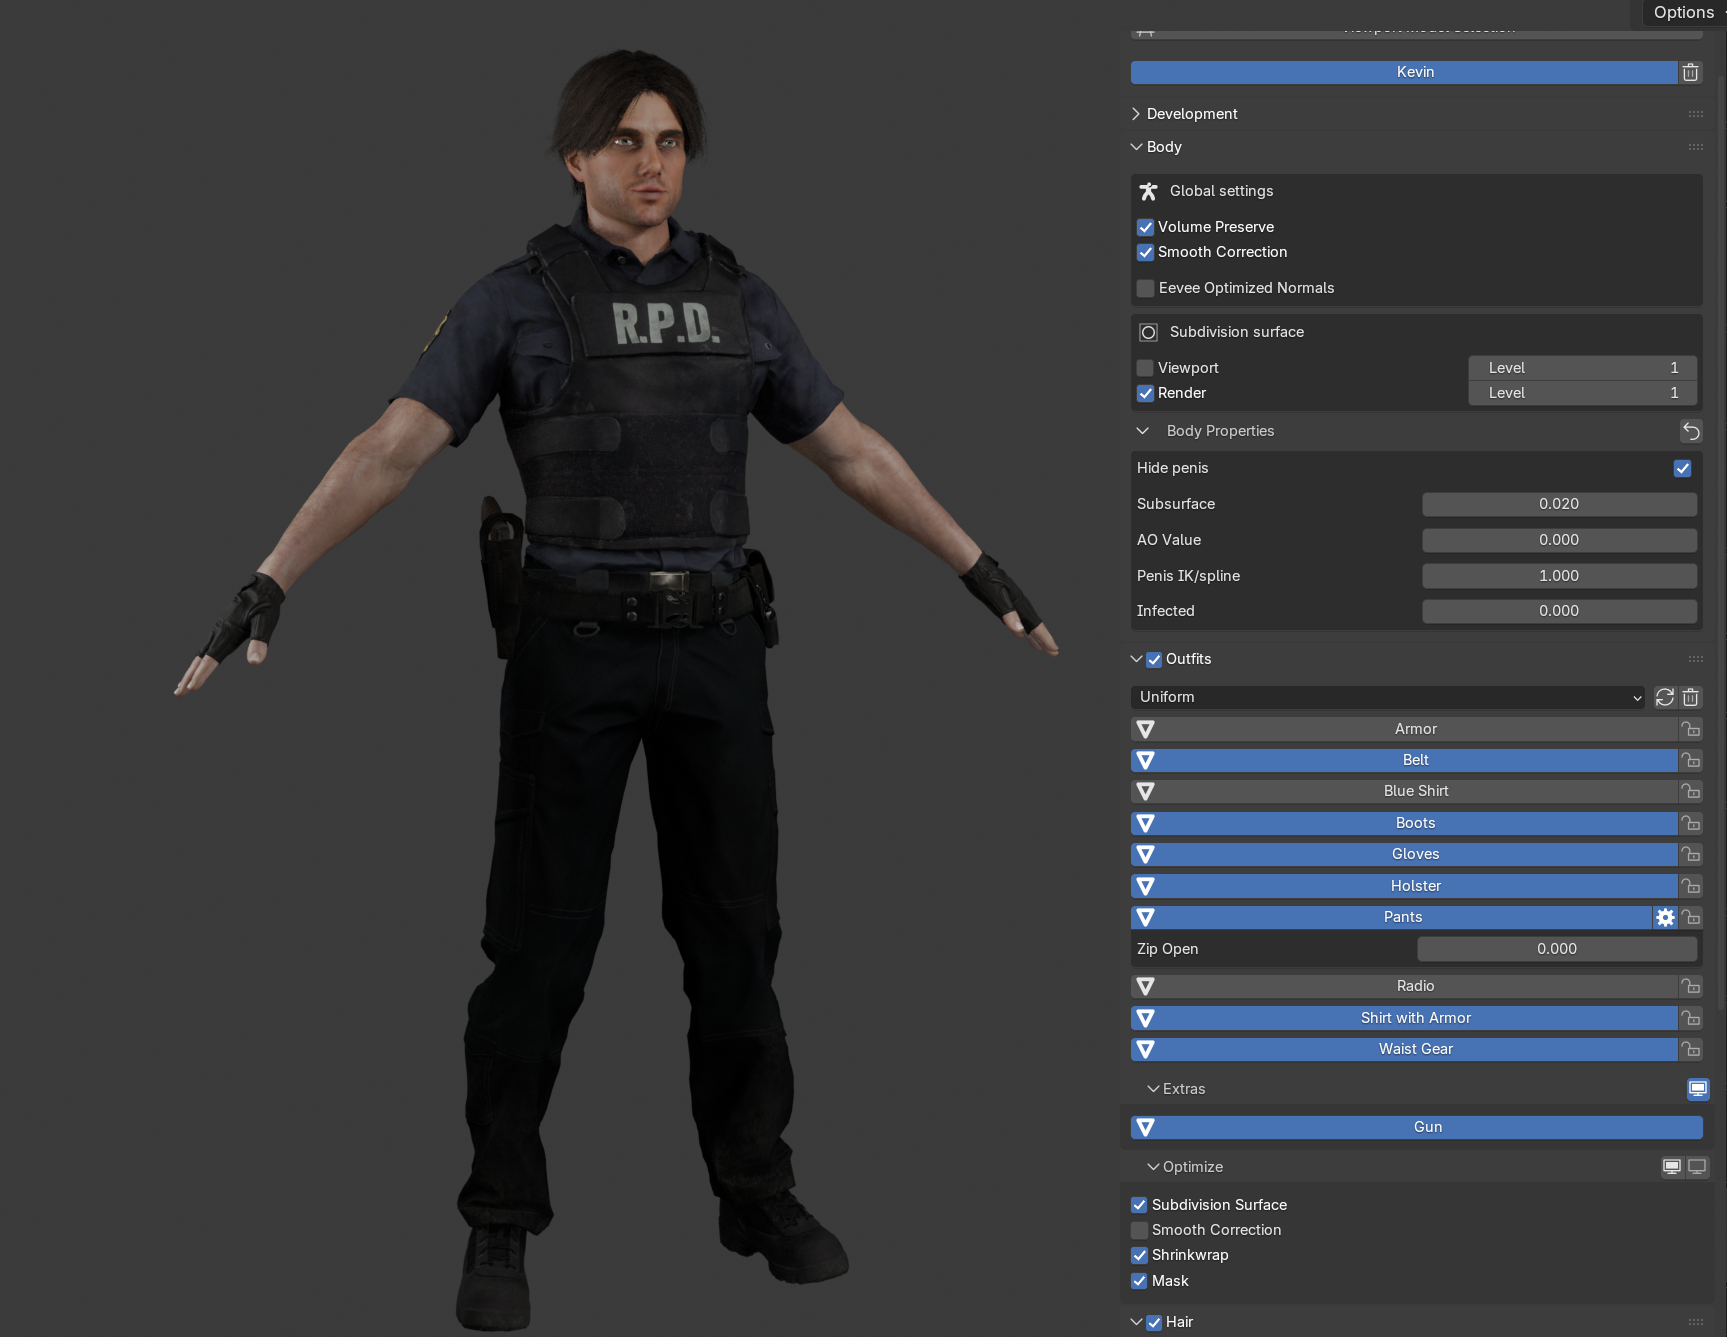The height and width of the screenshot is (1337, 1727).
Task: Select the Kevin model button
Action: pyautogui.click(x=1404, y=72)
